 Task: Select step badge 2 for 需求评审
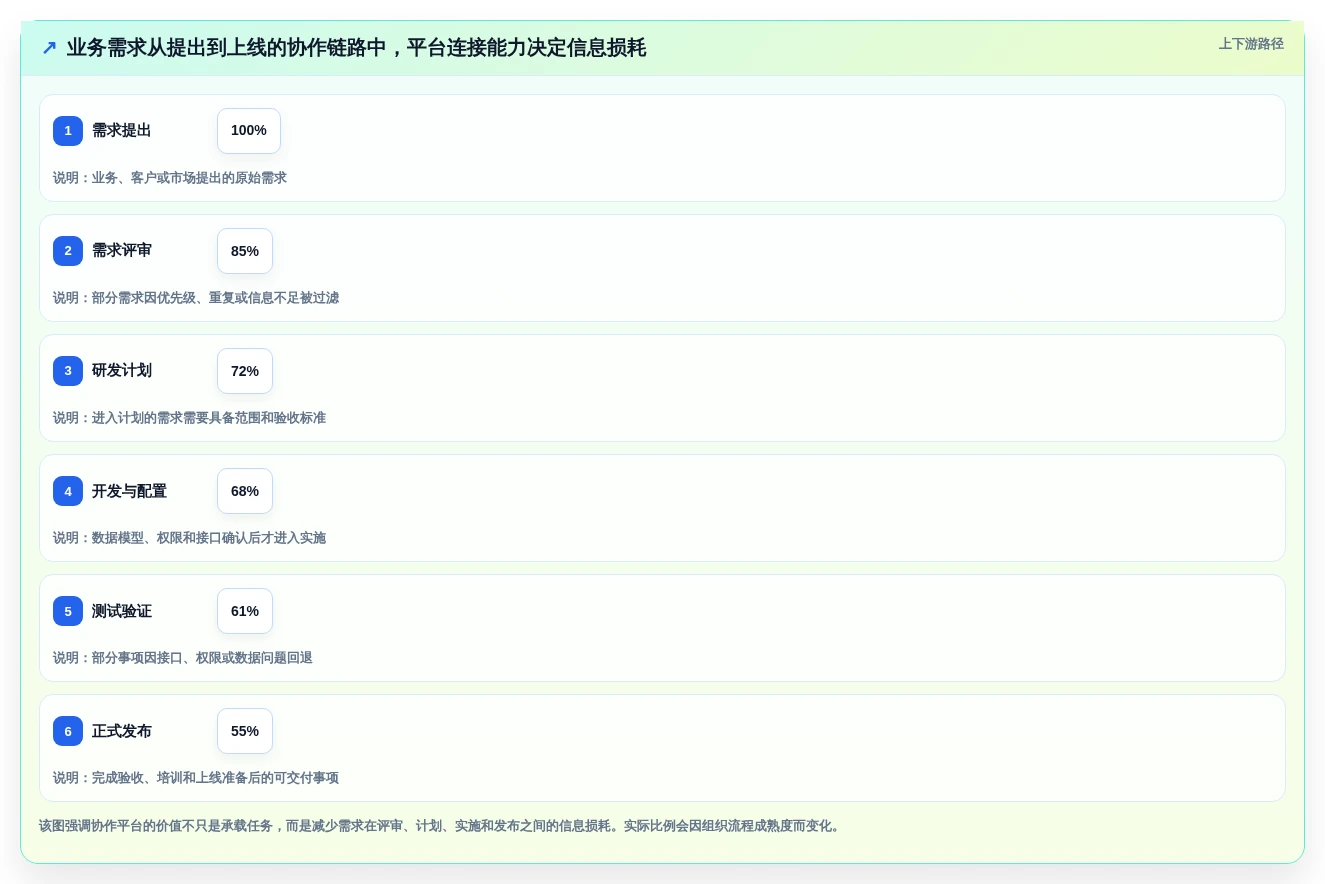[68, 251]
